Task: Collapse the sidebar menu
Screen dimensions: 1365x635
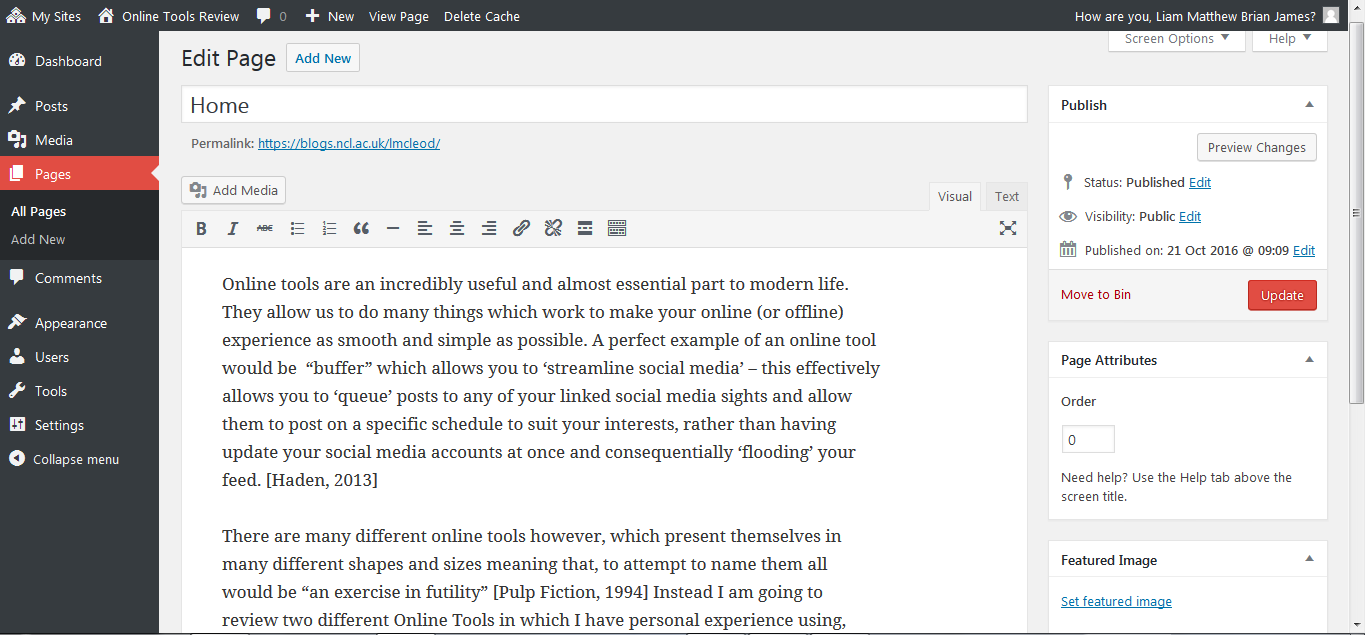Action: click(76, 460)
